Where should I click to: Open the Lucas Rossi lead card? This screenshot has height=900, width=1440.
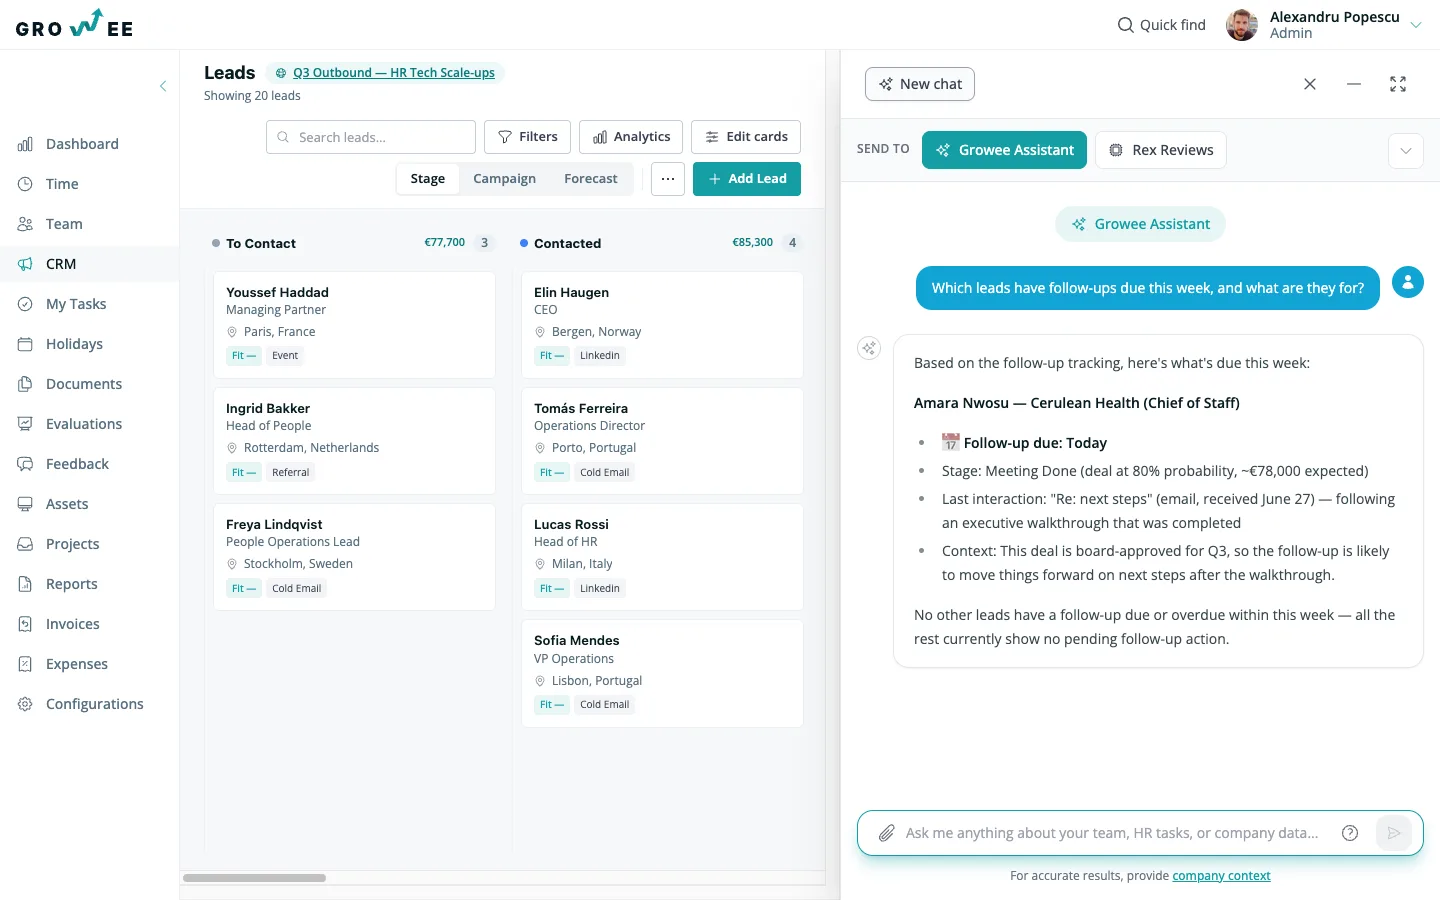(x=663, y=557)
